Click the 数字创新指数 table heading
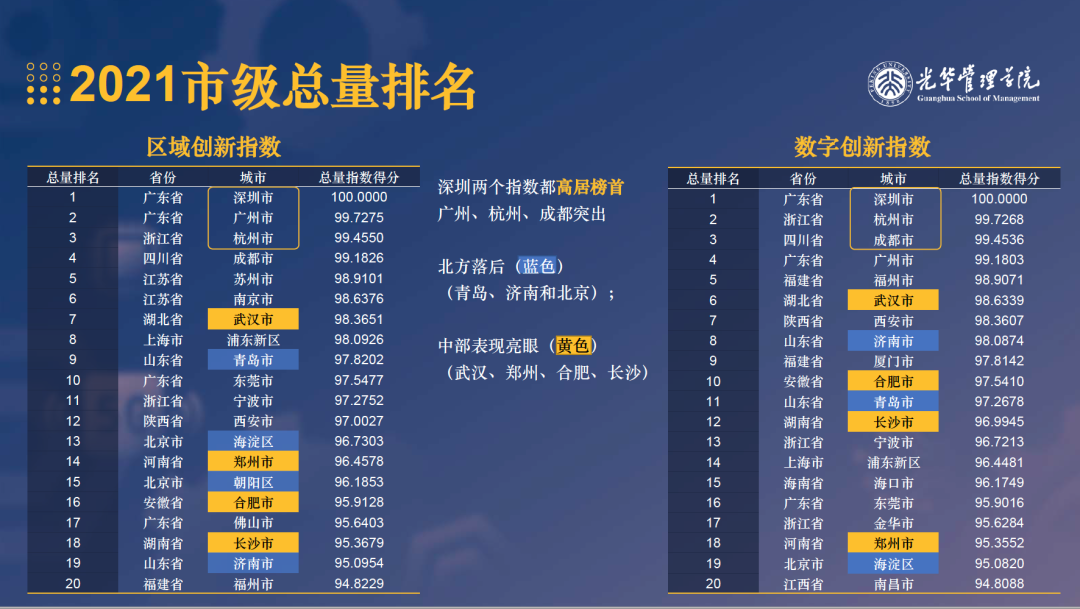The height and width of the screenshot is (609, 1080). click(x=862, y=147)
